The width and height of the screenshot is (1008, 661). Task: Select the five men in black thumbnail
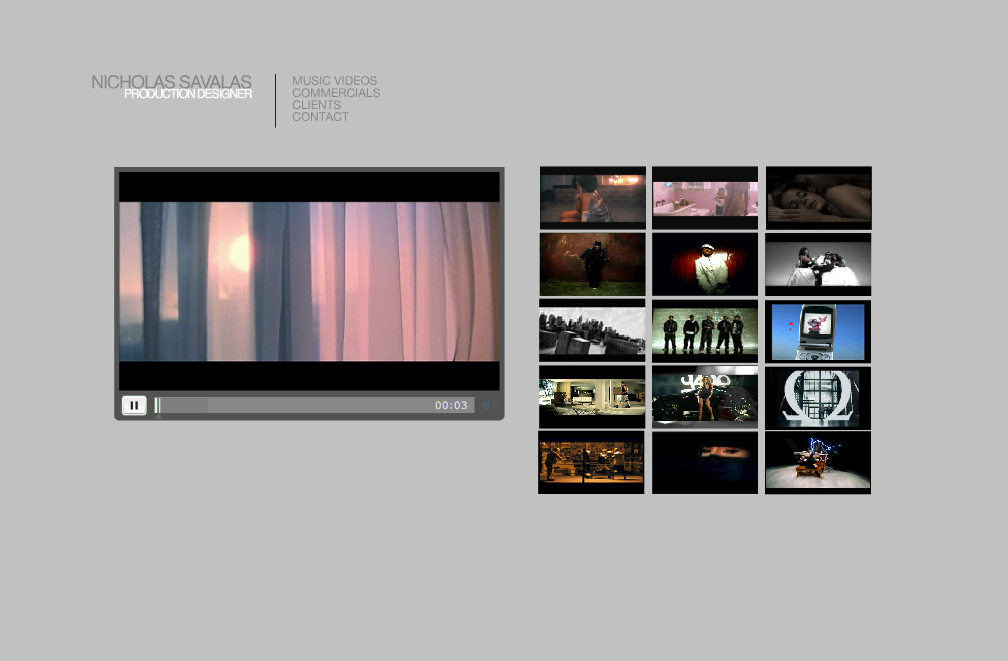coord(705,331)
